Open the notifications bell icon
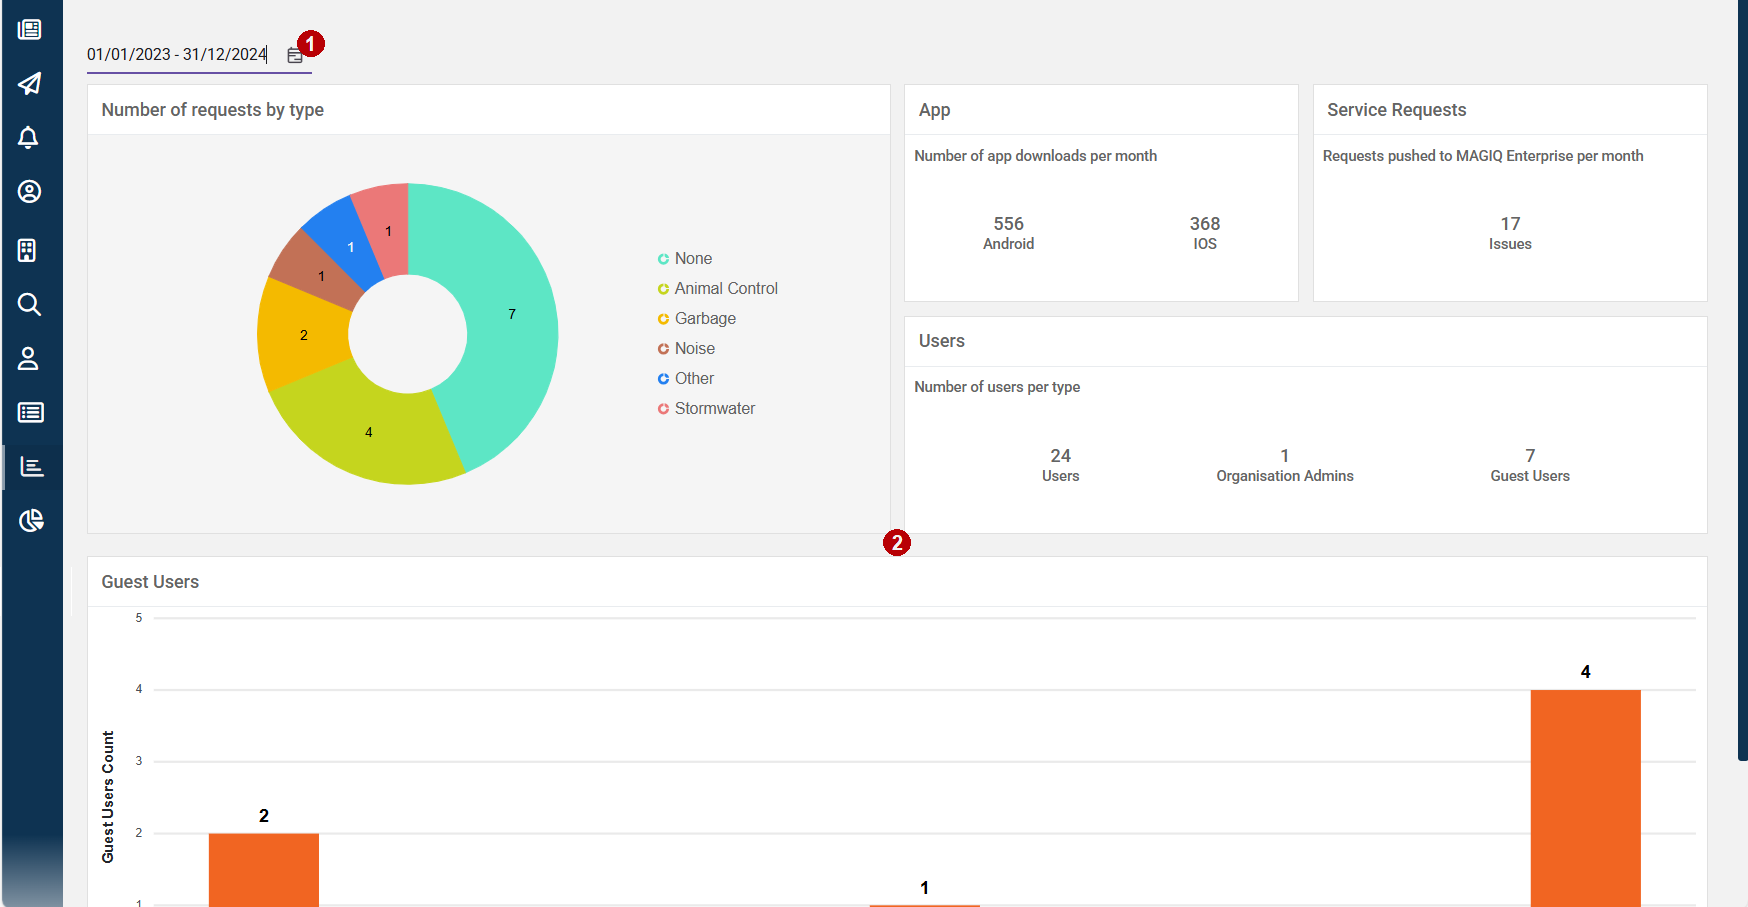This screenshot has width=1748, height=907. point(29,138)
